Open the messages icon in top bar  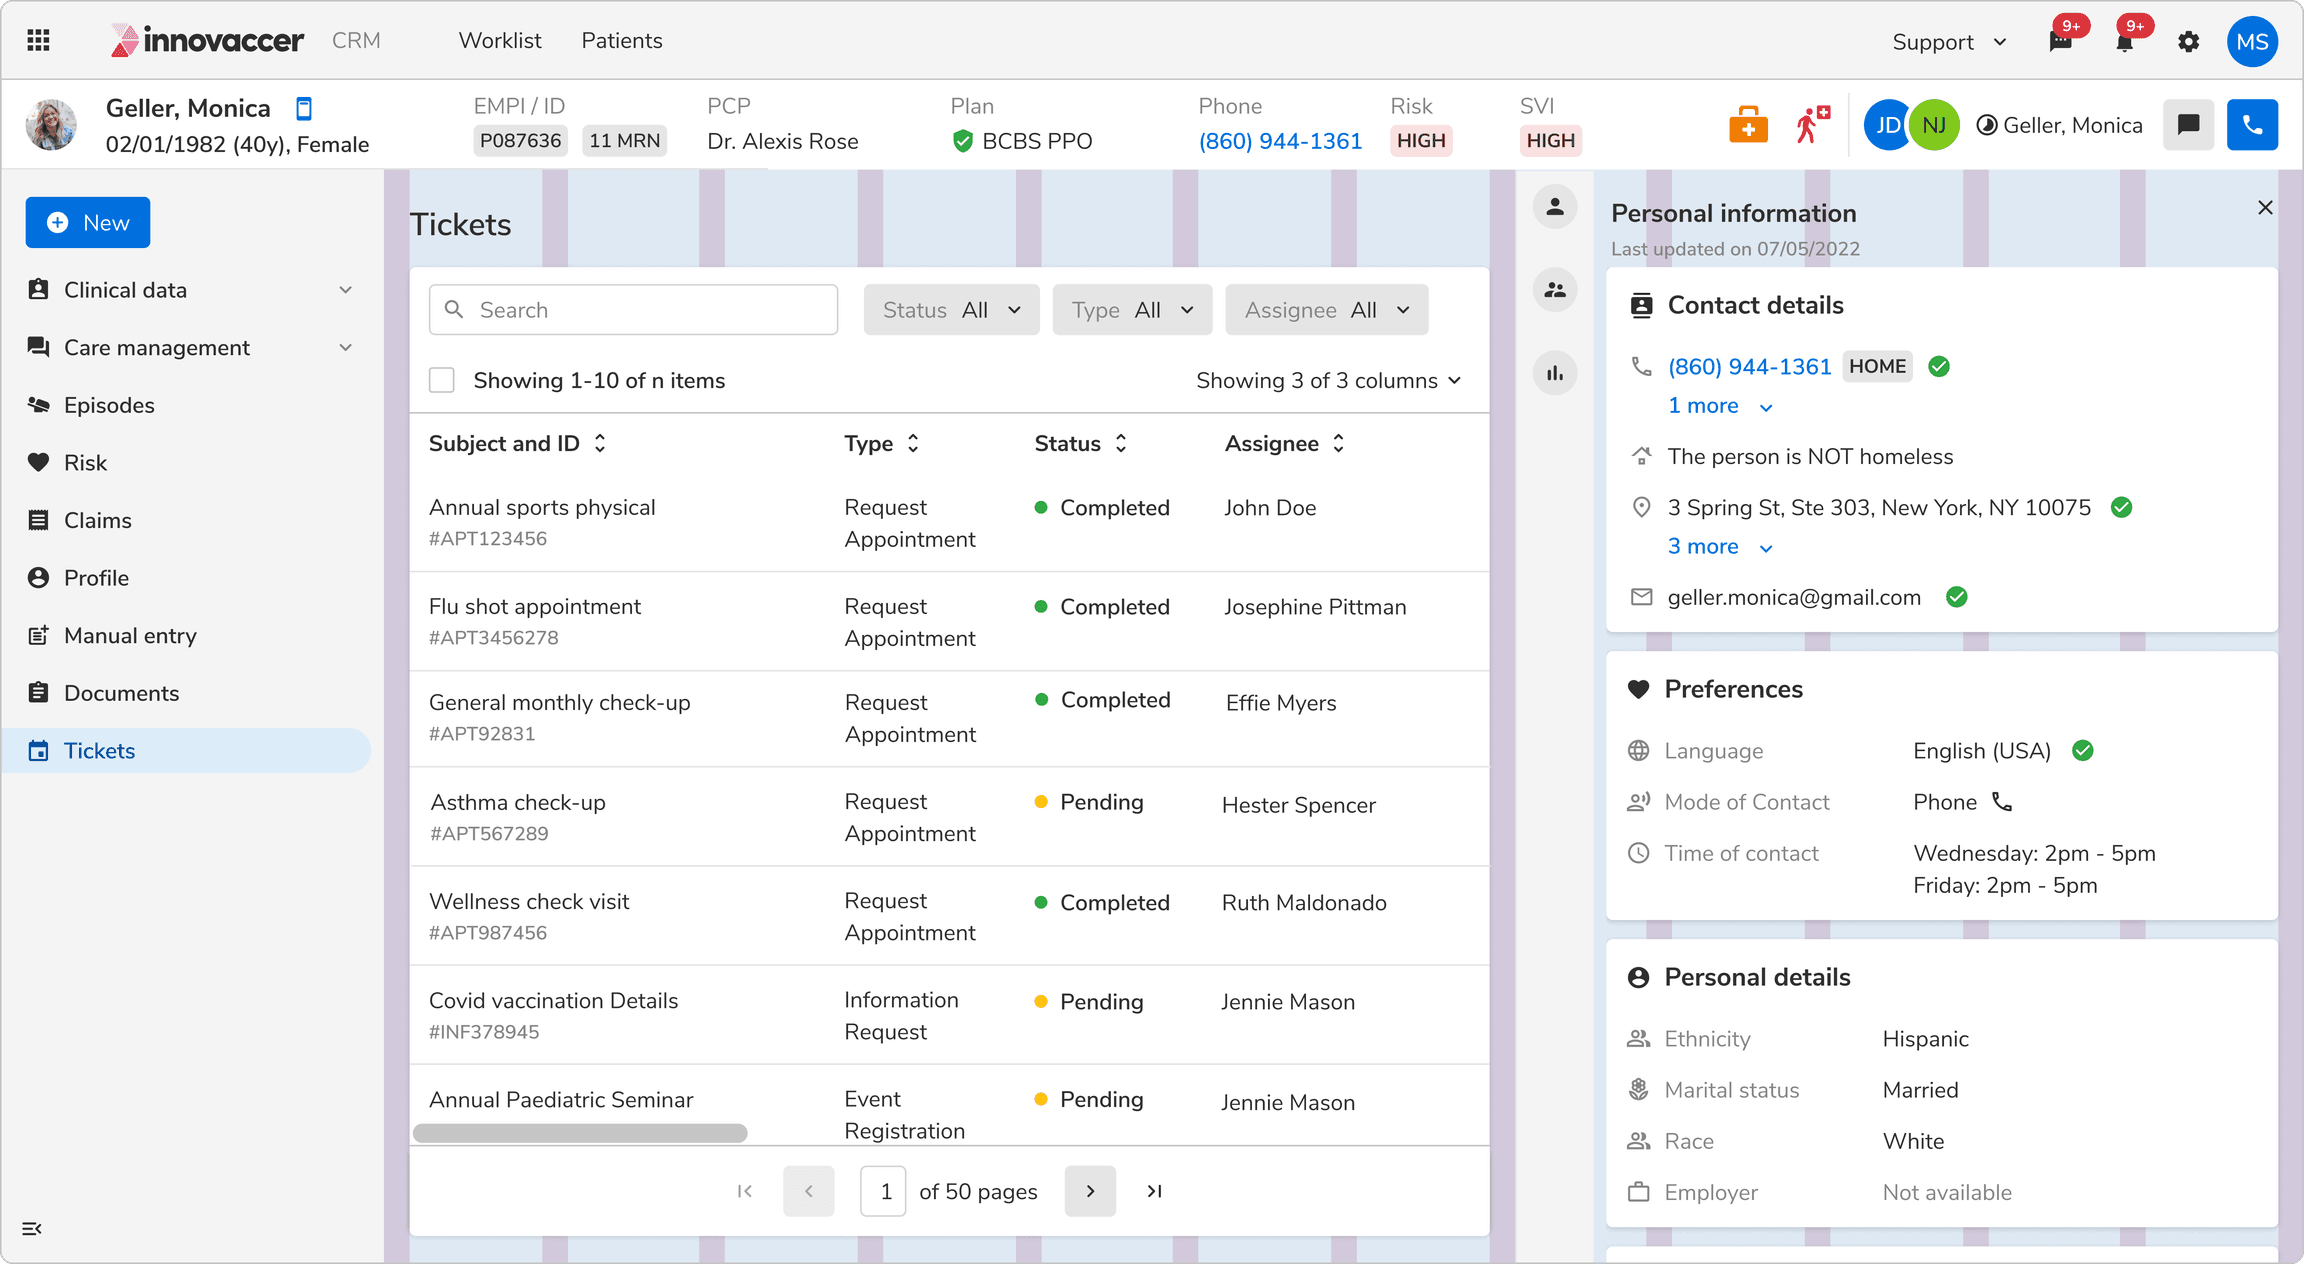click(x=2060, y=42)
